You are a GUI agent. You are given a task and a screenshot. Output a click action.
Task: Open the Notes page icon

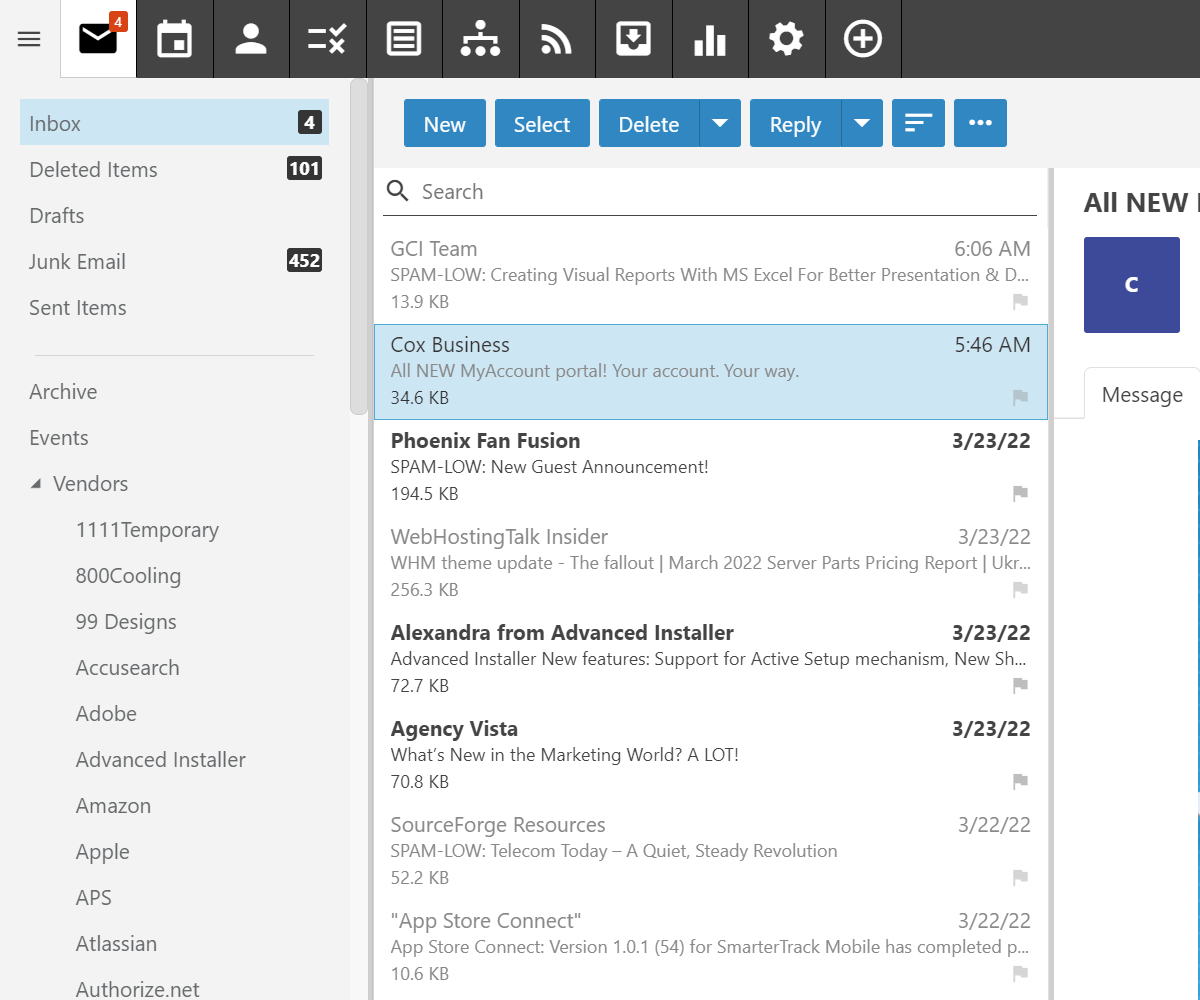pyautogui.click(x=404, y=39)
